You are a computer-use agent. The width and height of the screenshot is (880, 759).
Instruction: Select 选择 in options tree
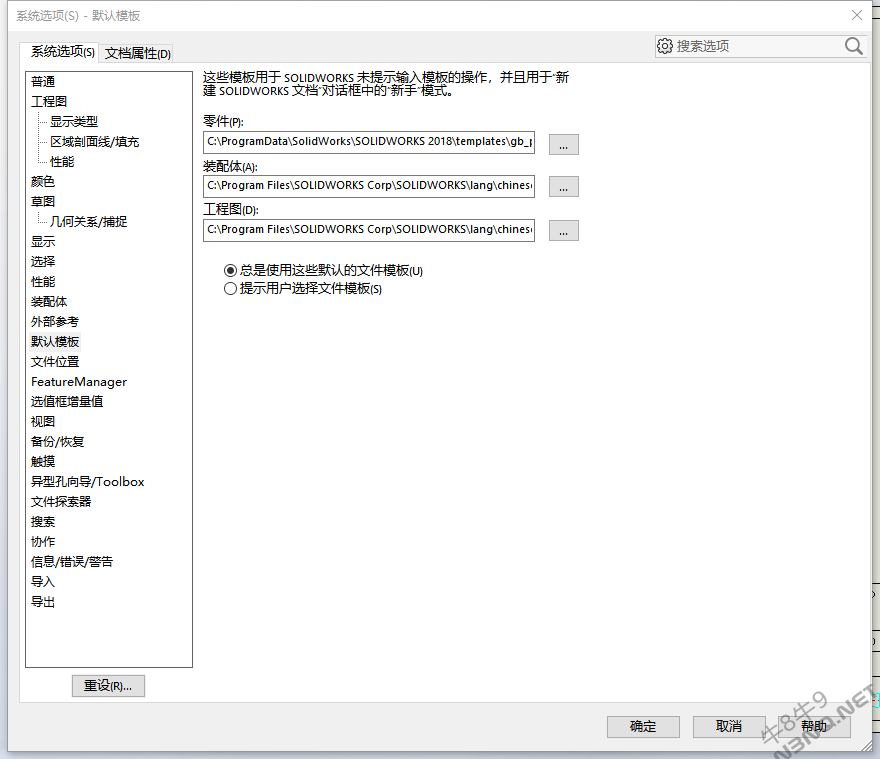(43, 262)
